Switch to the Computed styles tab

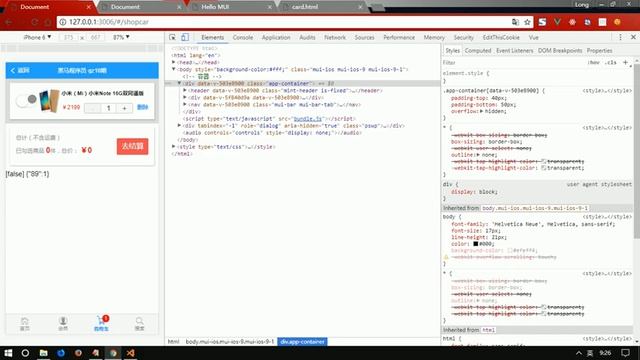(x=478, y=51)
